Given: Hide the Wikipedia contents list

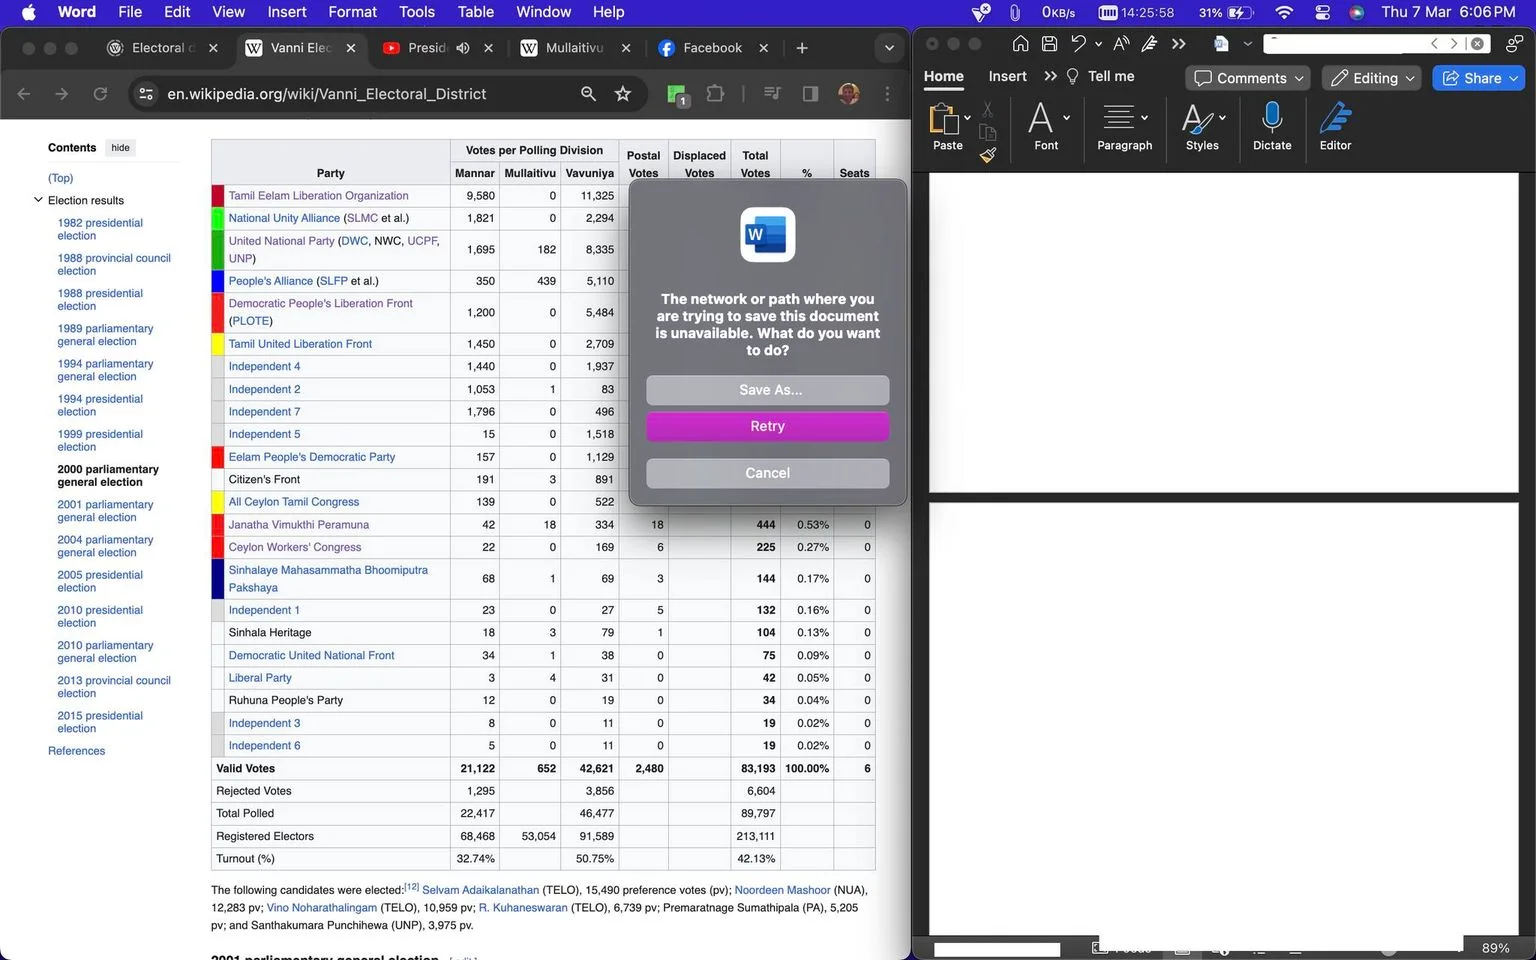Looking at the screenshot, I should click(x=120, y=148).
